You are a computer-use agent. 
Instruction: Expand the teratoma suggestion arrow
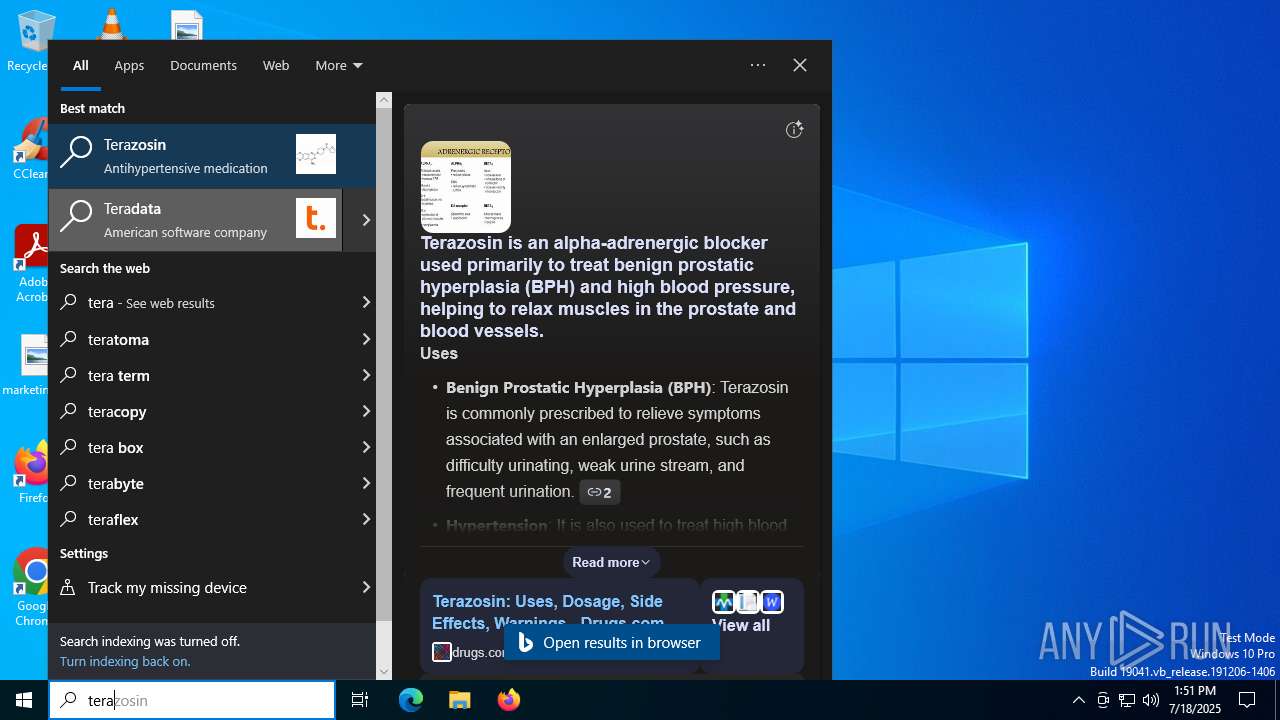click(x=365, y=339)
